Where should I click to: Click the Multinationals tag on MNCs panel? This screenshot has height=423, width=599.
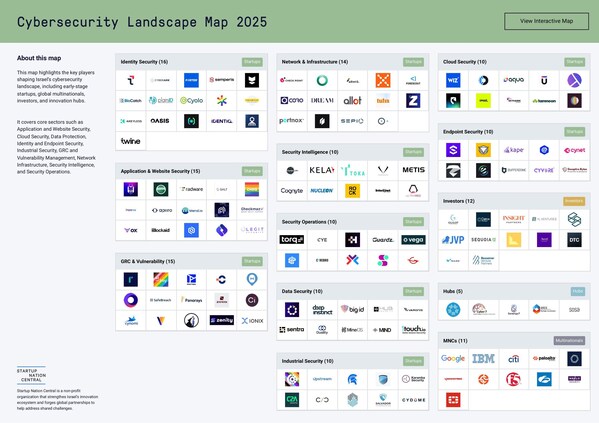click(569, 340)
